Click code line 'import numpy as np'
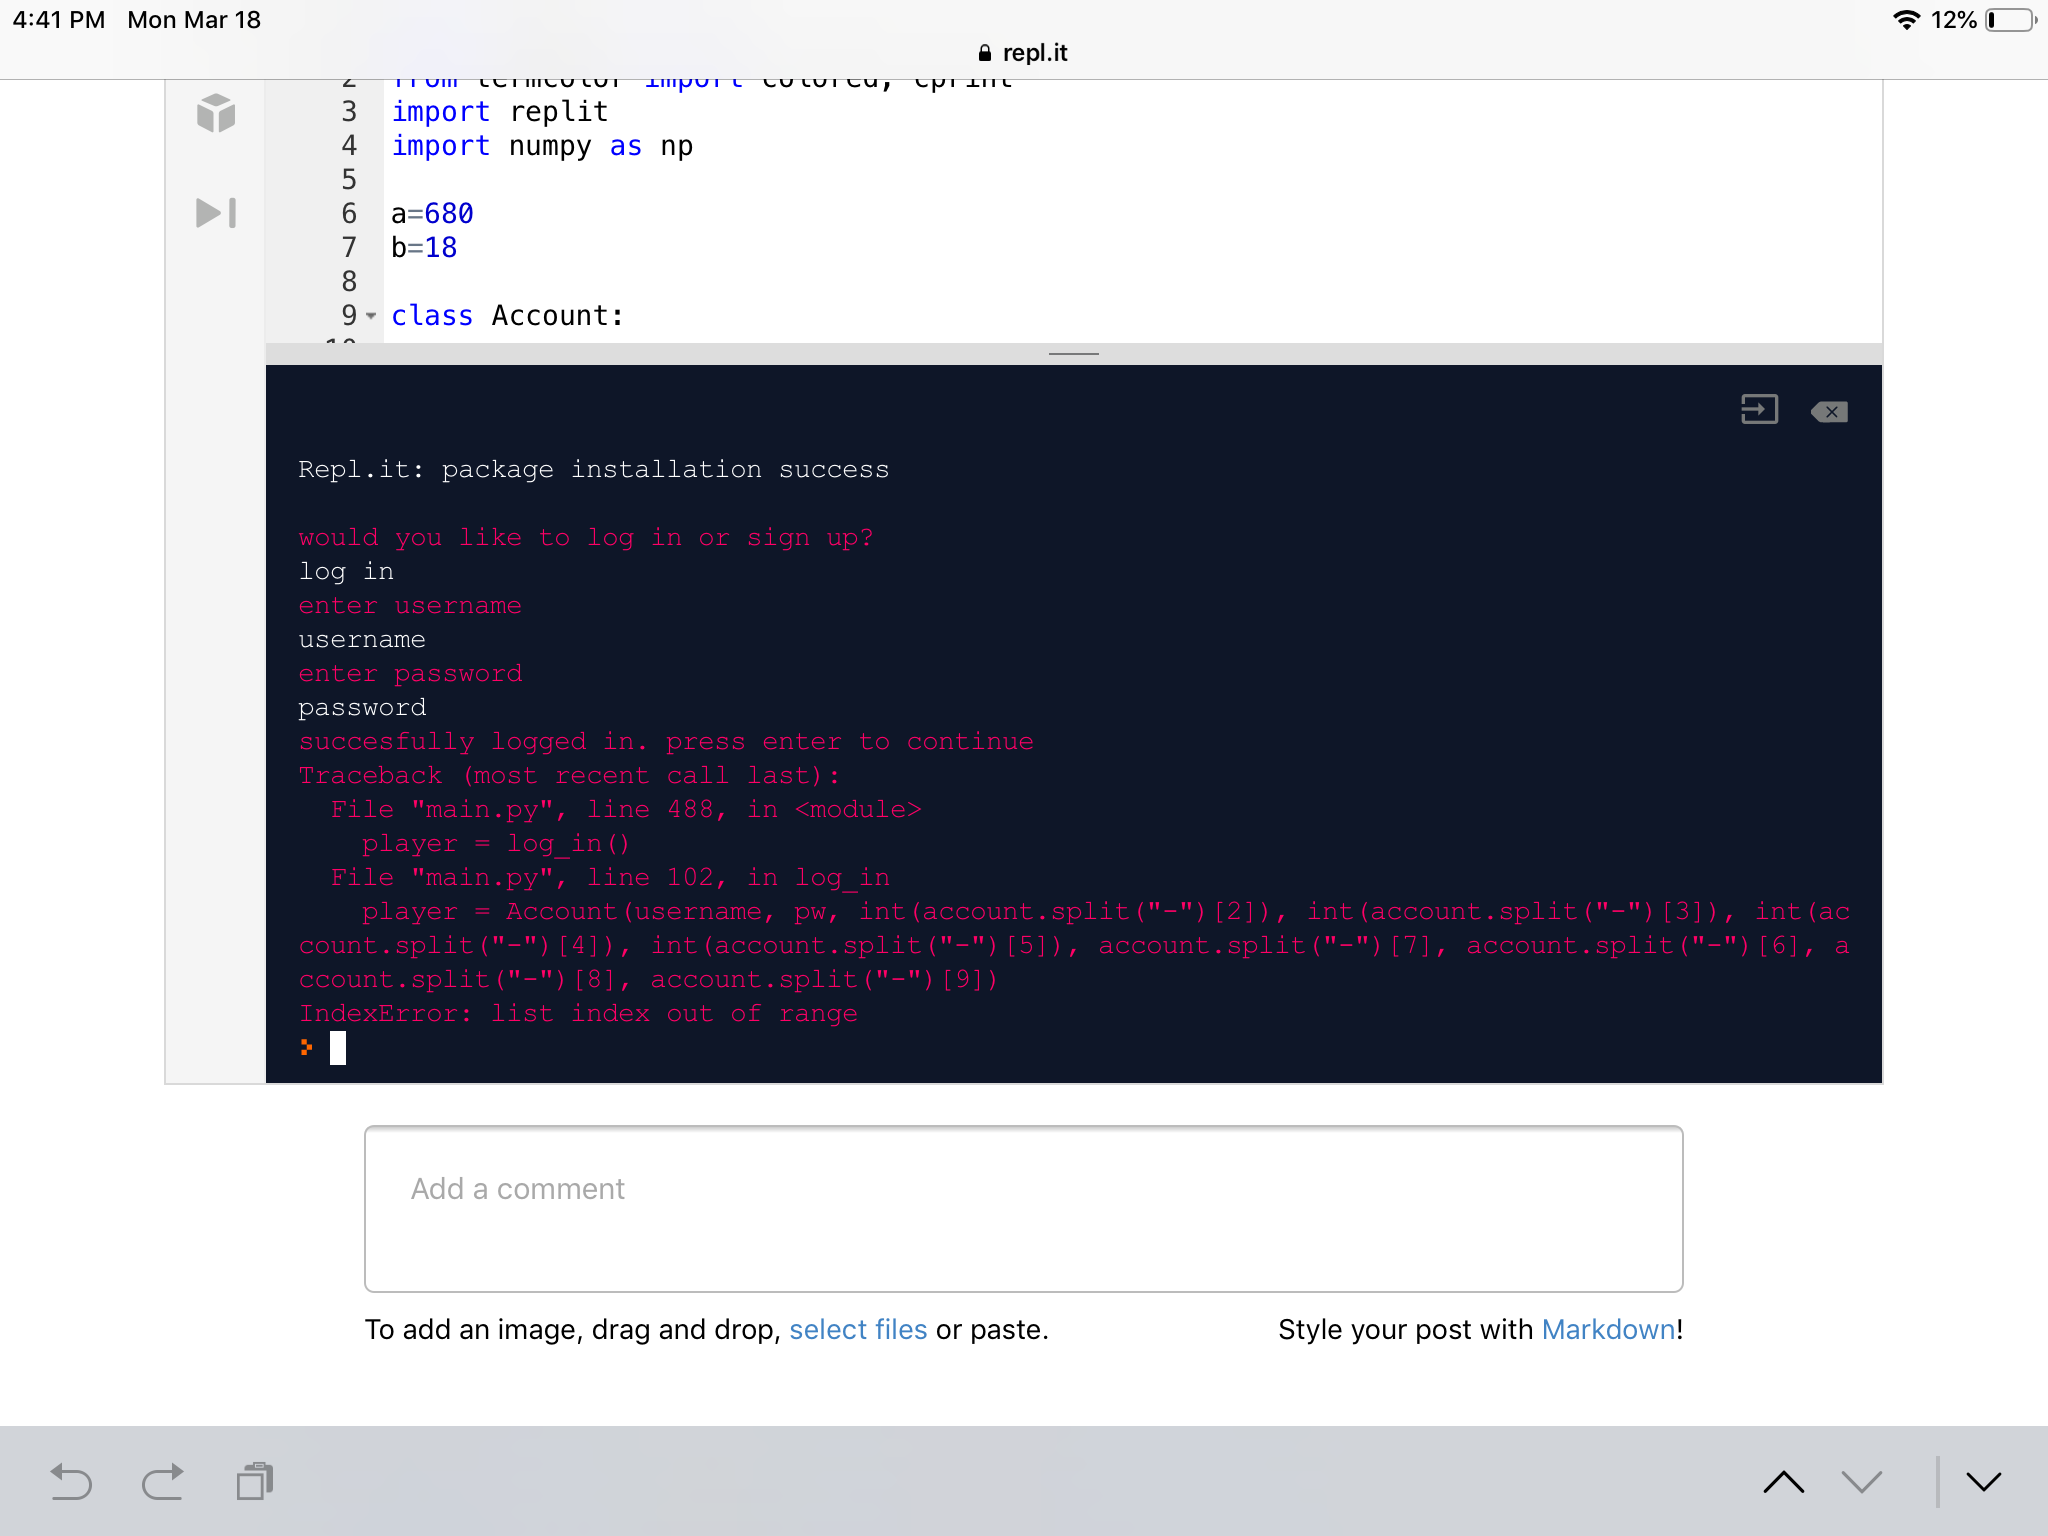 click(541, 146)
